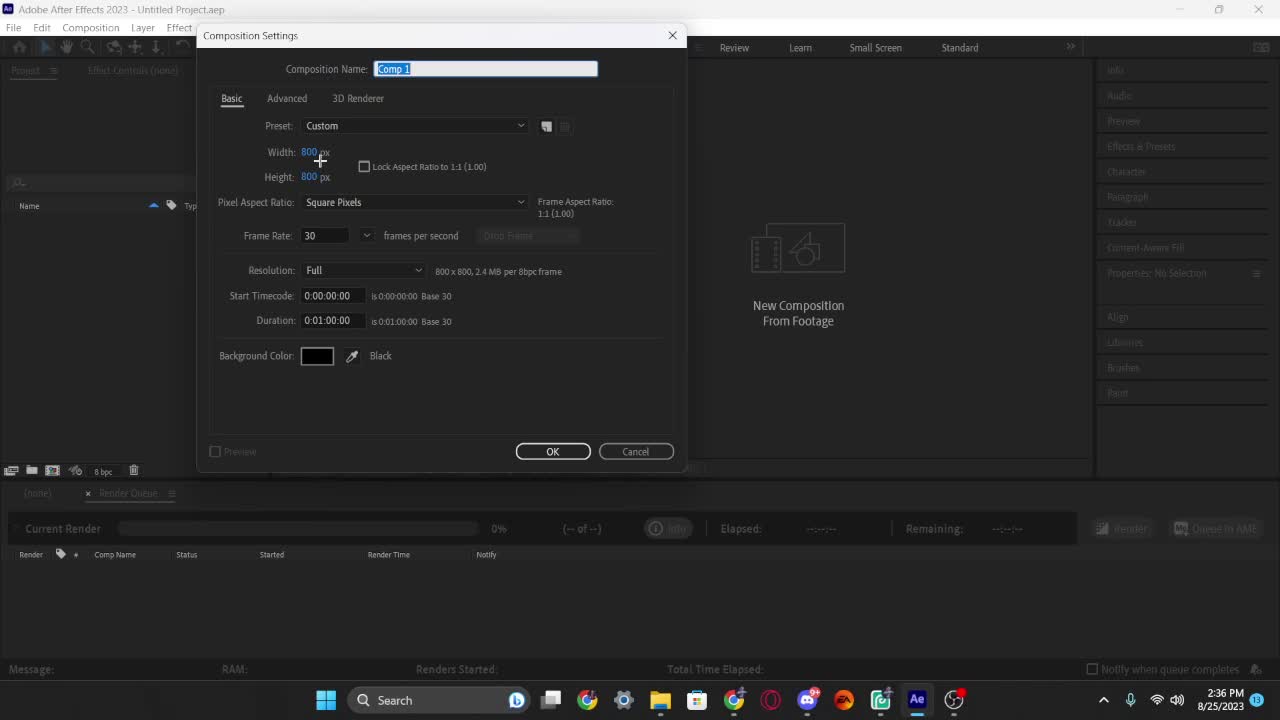Toggle the Preview checkbox
This screenshot has width=1280, height=720.
215,451
